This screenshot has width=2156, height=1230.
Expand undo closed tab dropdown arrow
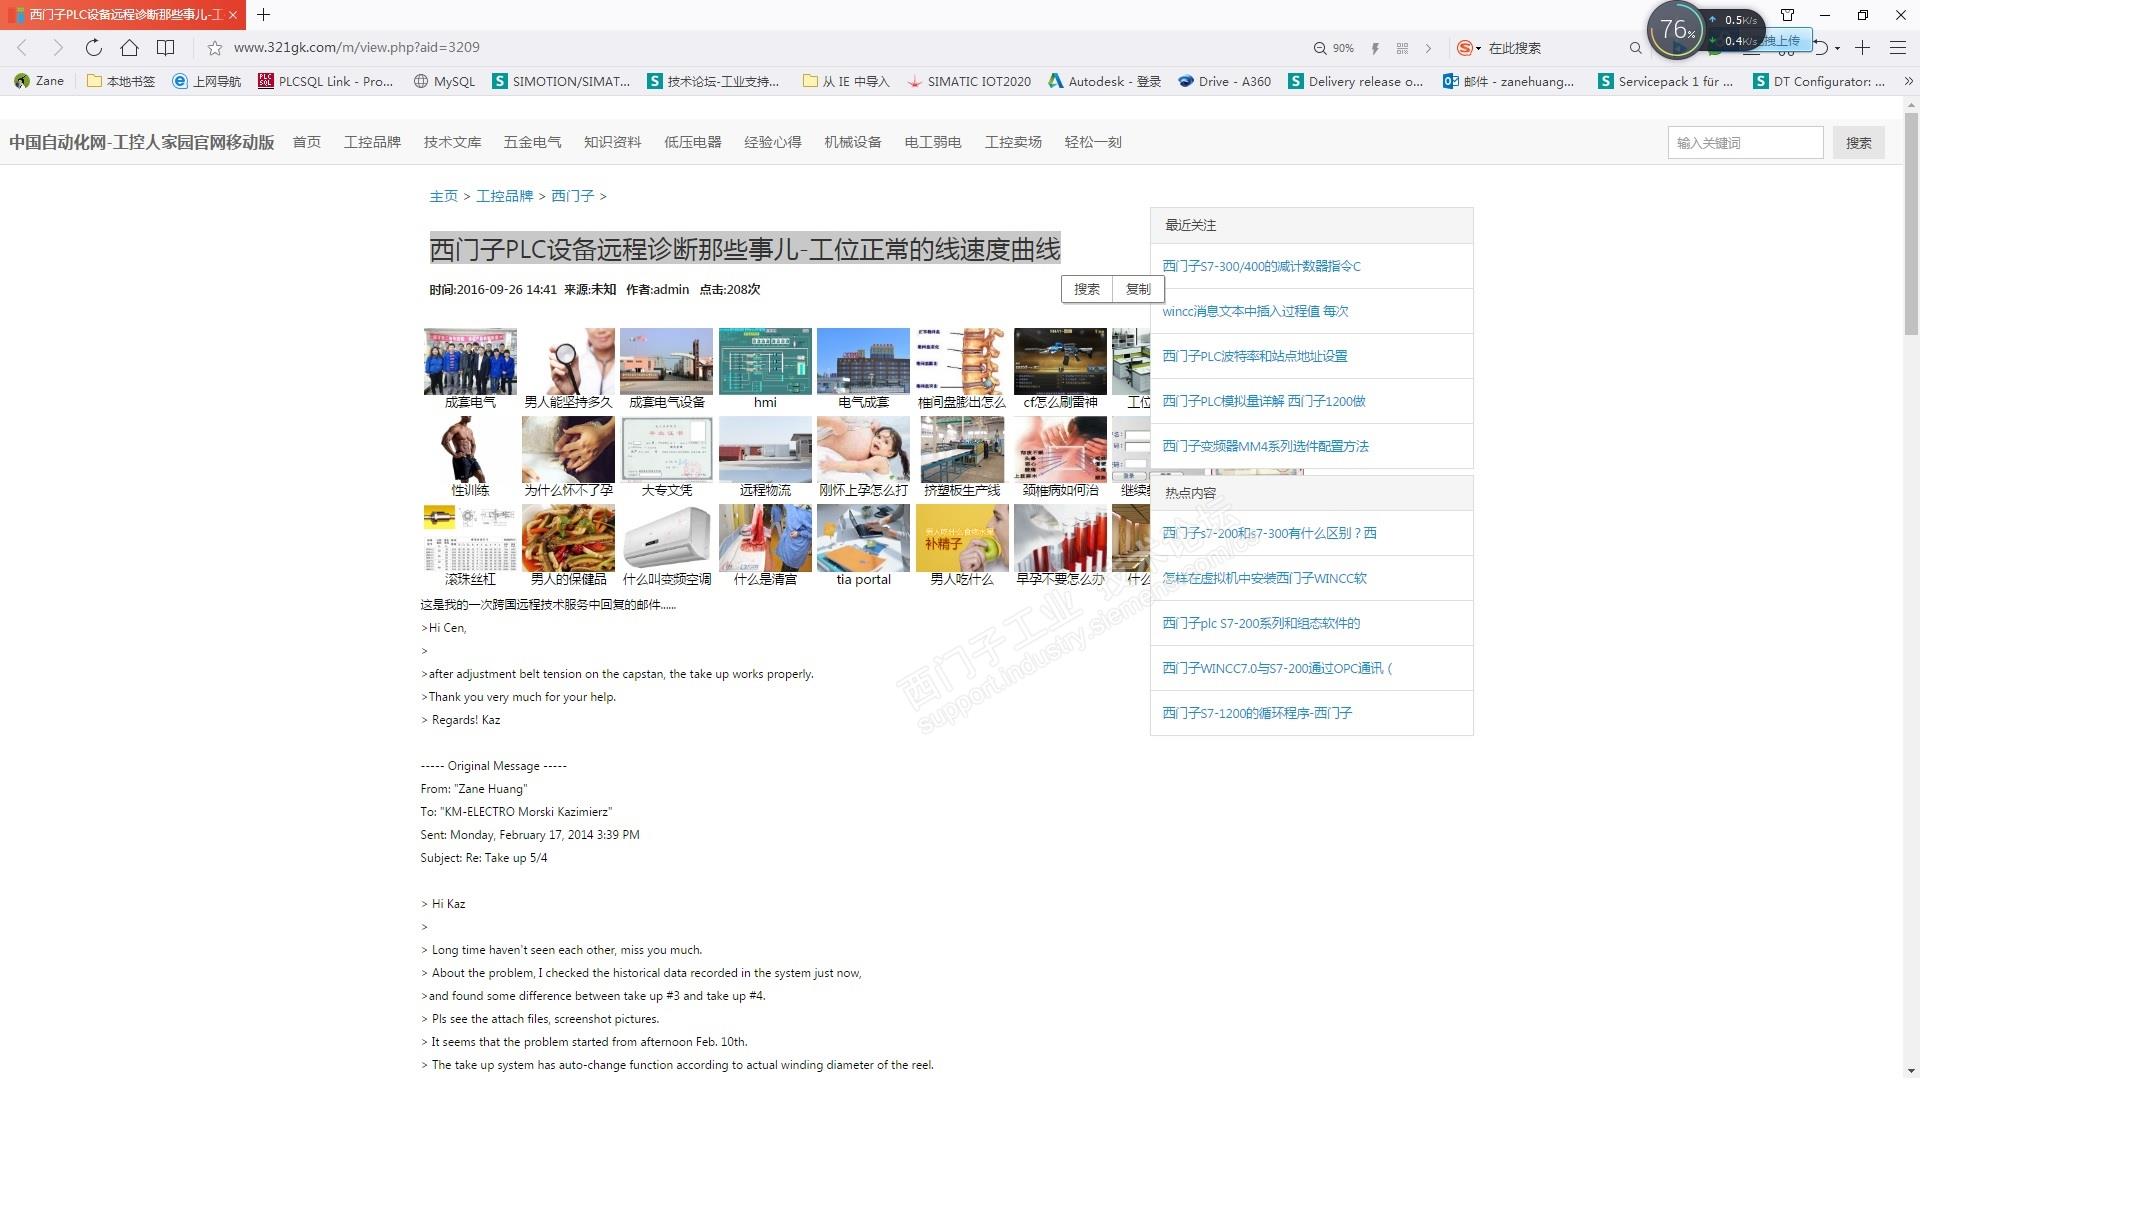pyautogui.click(x=1837, y=48)
